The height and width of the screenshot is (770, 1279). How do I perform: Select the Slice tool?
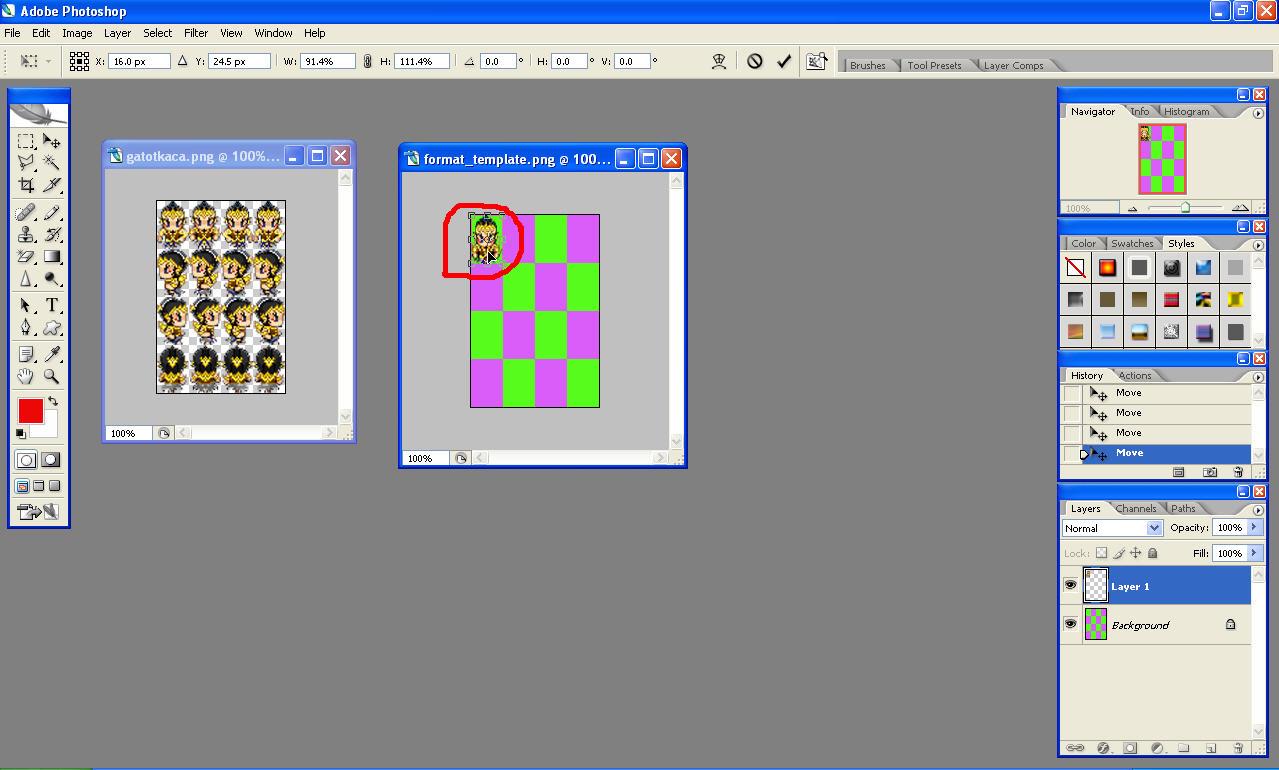point(51,185)
